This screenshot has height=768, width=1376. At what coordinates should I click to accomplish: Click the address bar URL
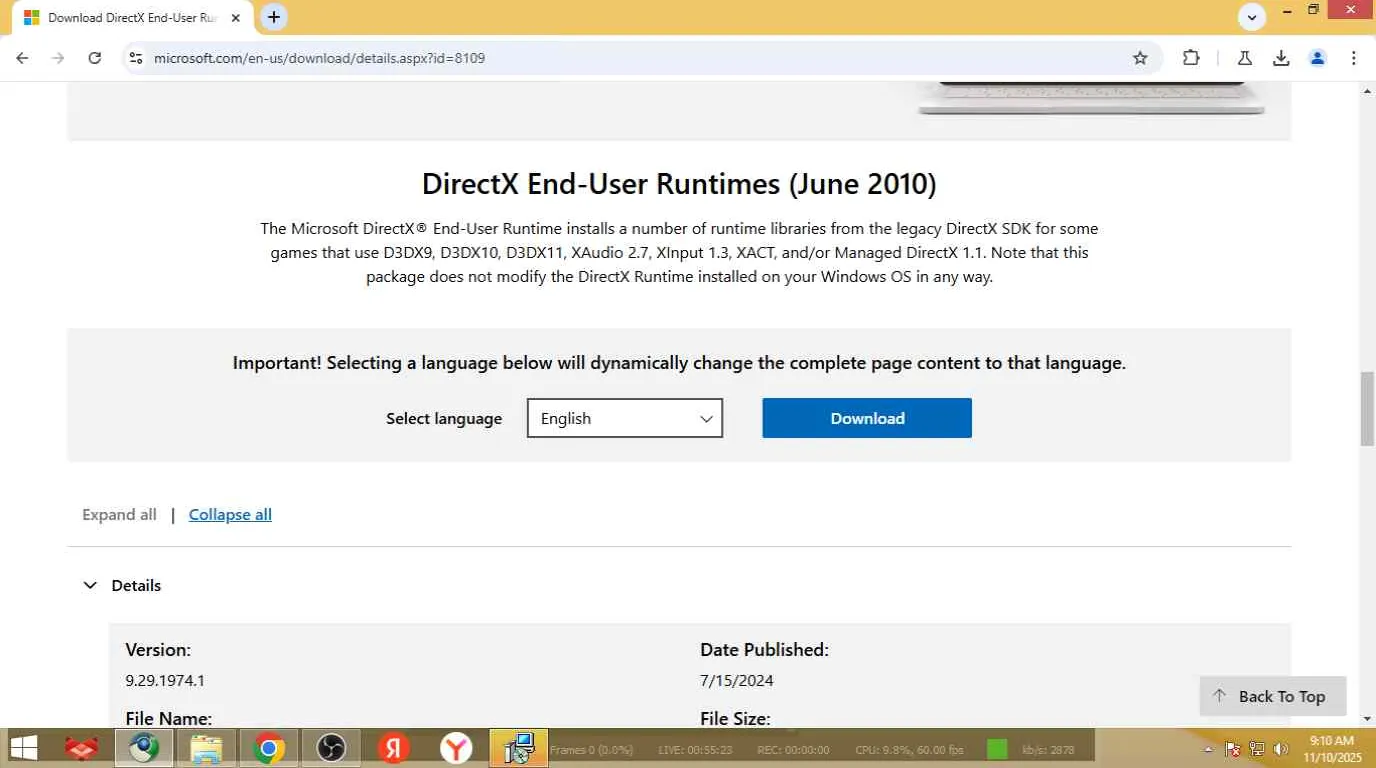point(319,58)
